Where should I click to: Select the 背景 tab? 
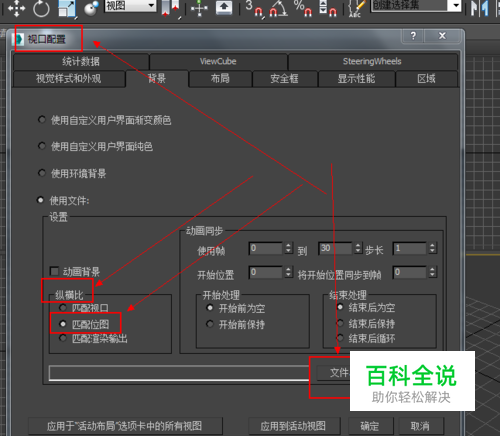[x=157, y=79]
